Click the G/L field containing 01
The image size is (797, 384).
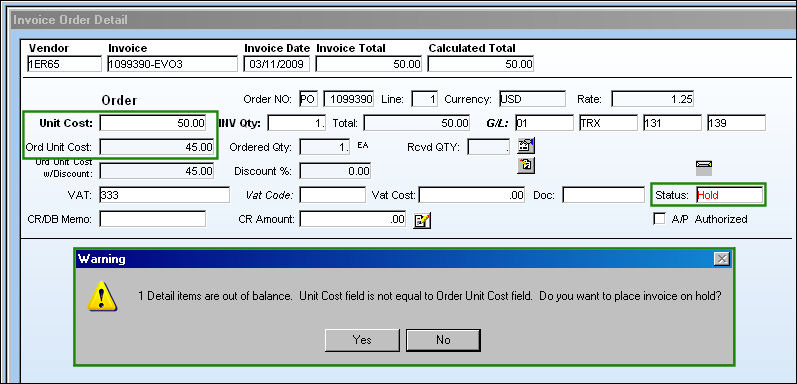point(544,123)
